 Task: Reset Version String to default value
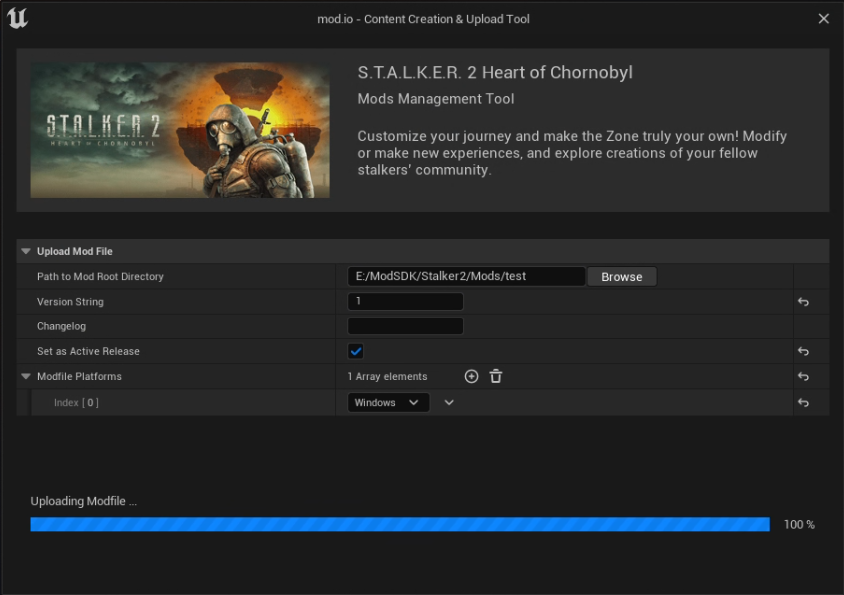[802, 302]
